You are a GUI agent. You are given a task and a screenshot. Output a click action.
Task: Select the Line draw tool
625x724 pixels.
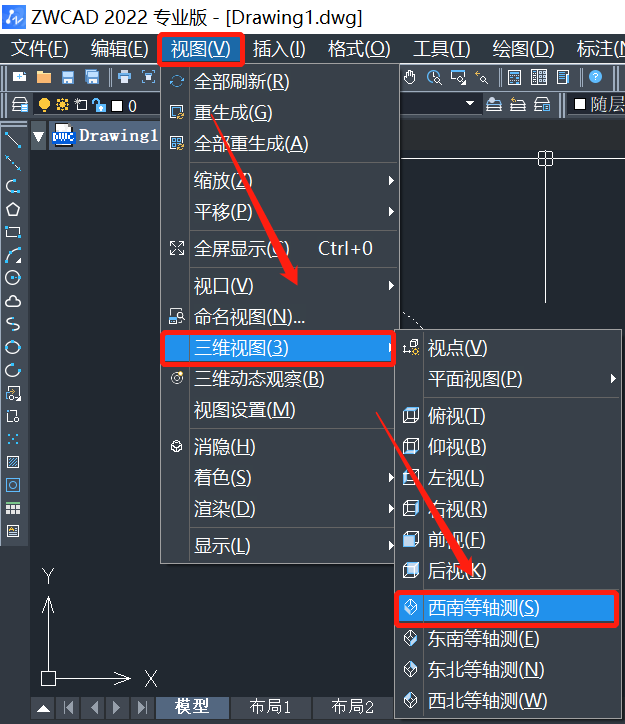(x=13, y=139)
